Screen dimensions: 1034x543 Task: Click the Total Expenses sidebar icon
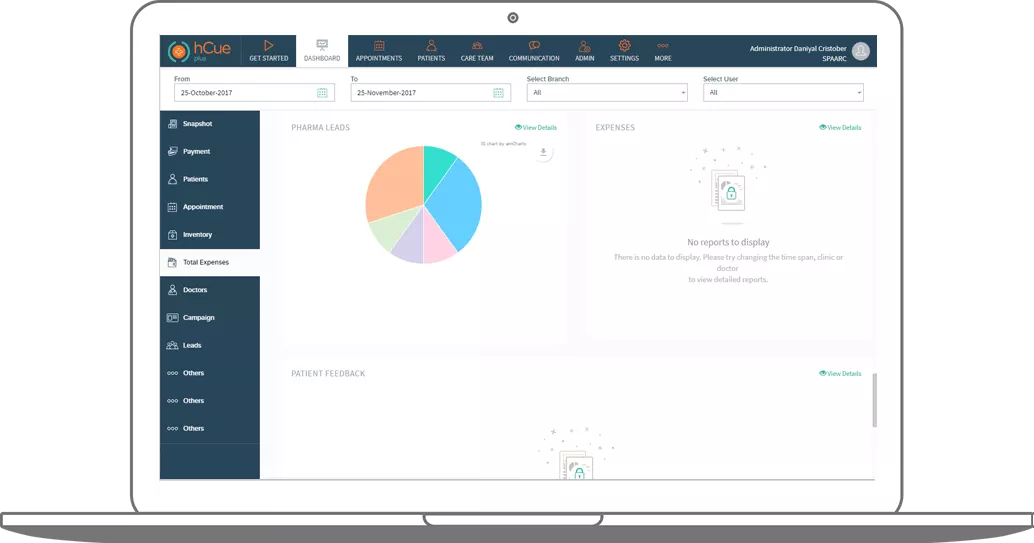coord(172,262)
